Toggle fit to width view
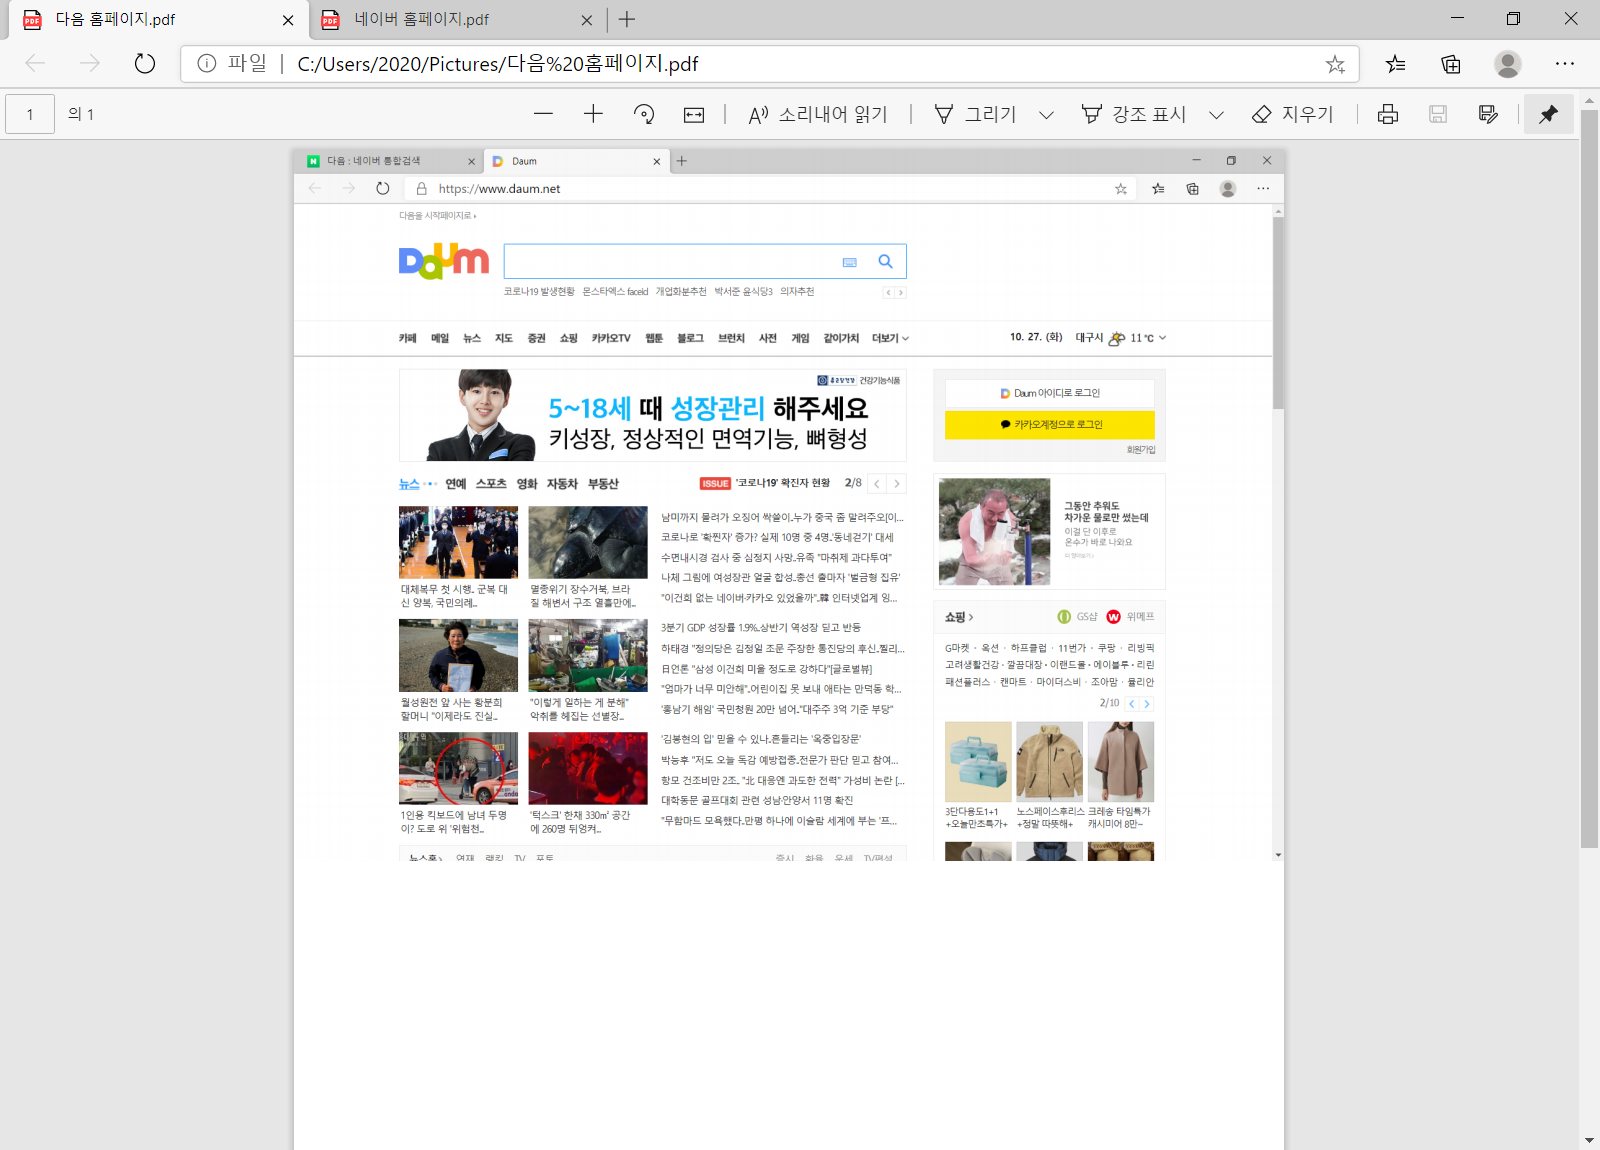The width and height of the screenshot is (1600, 1150). (x=694, y=114)
